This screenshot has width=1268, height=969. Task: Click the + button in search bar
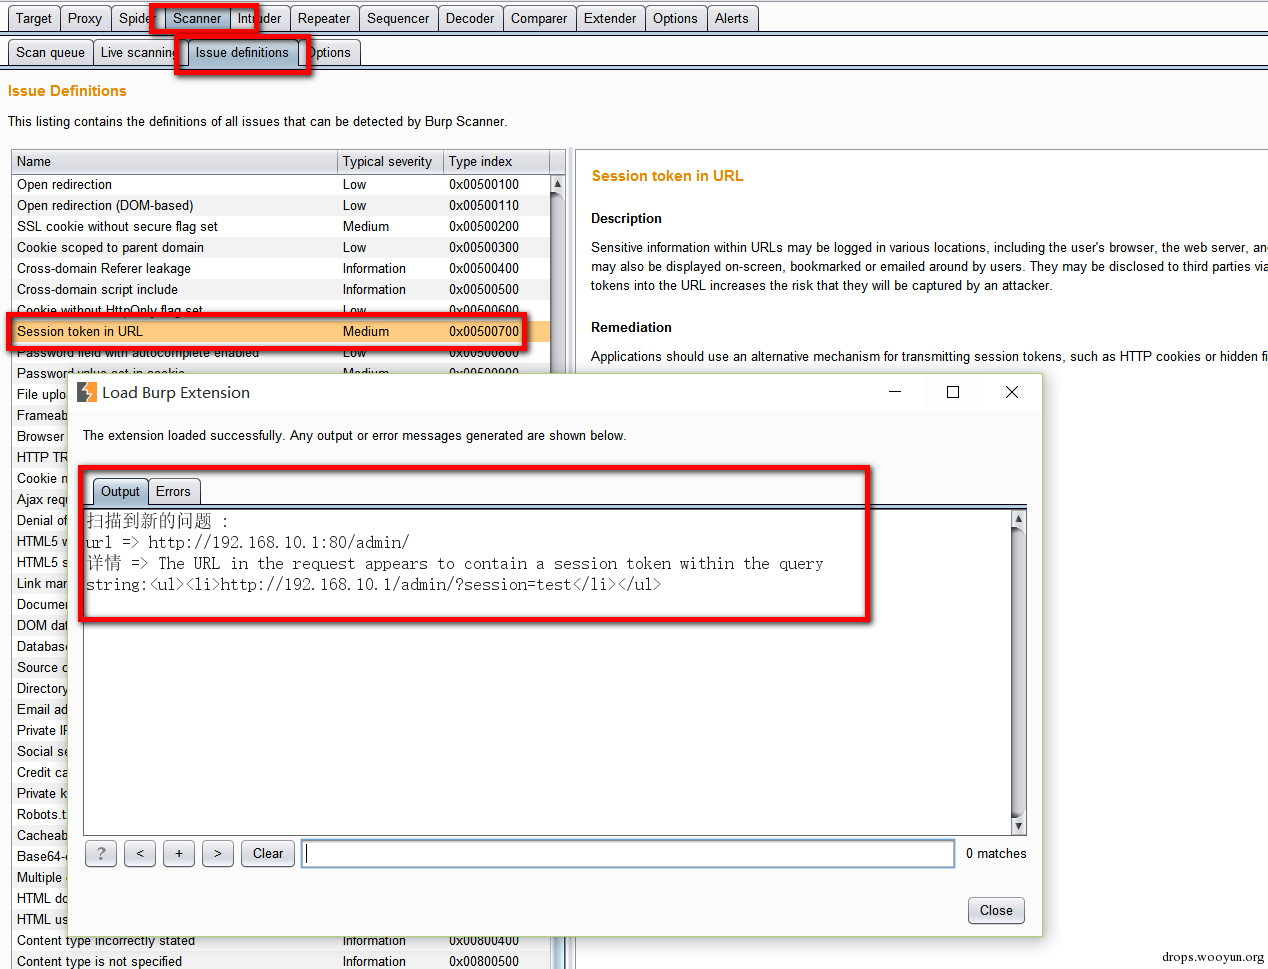(x=179, y=853)
